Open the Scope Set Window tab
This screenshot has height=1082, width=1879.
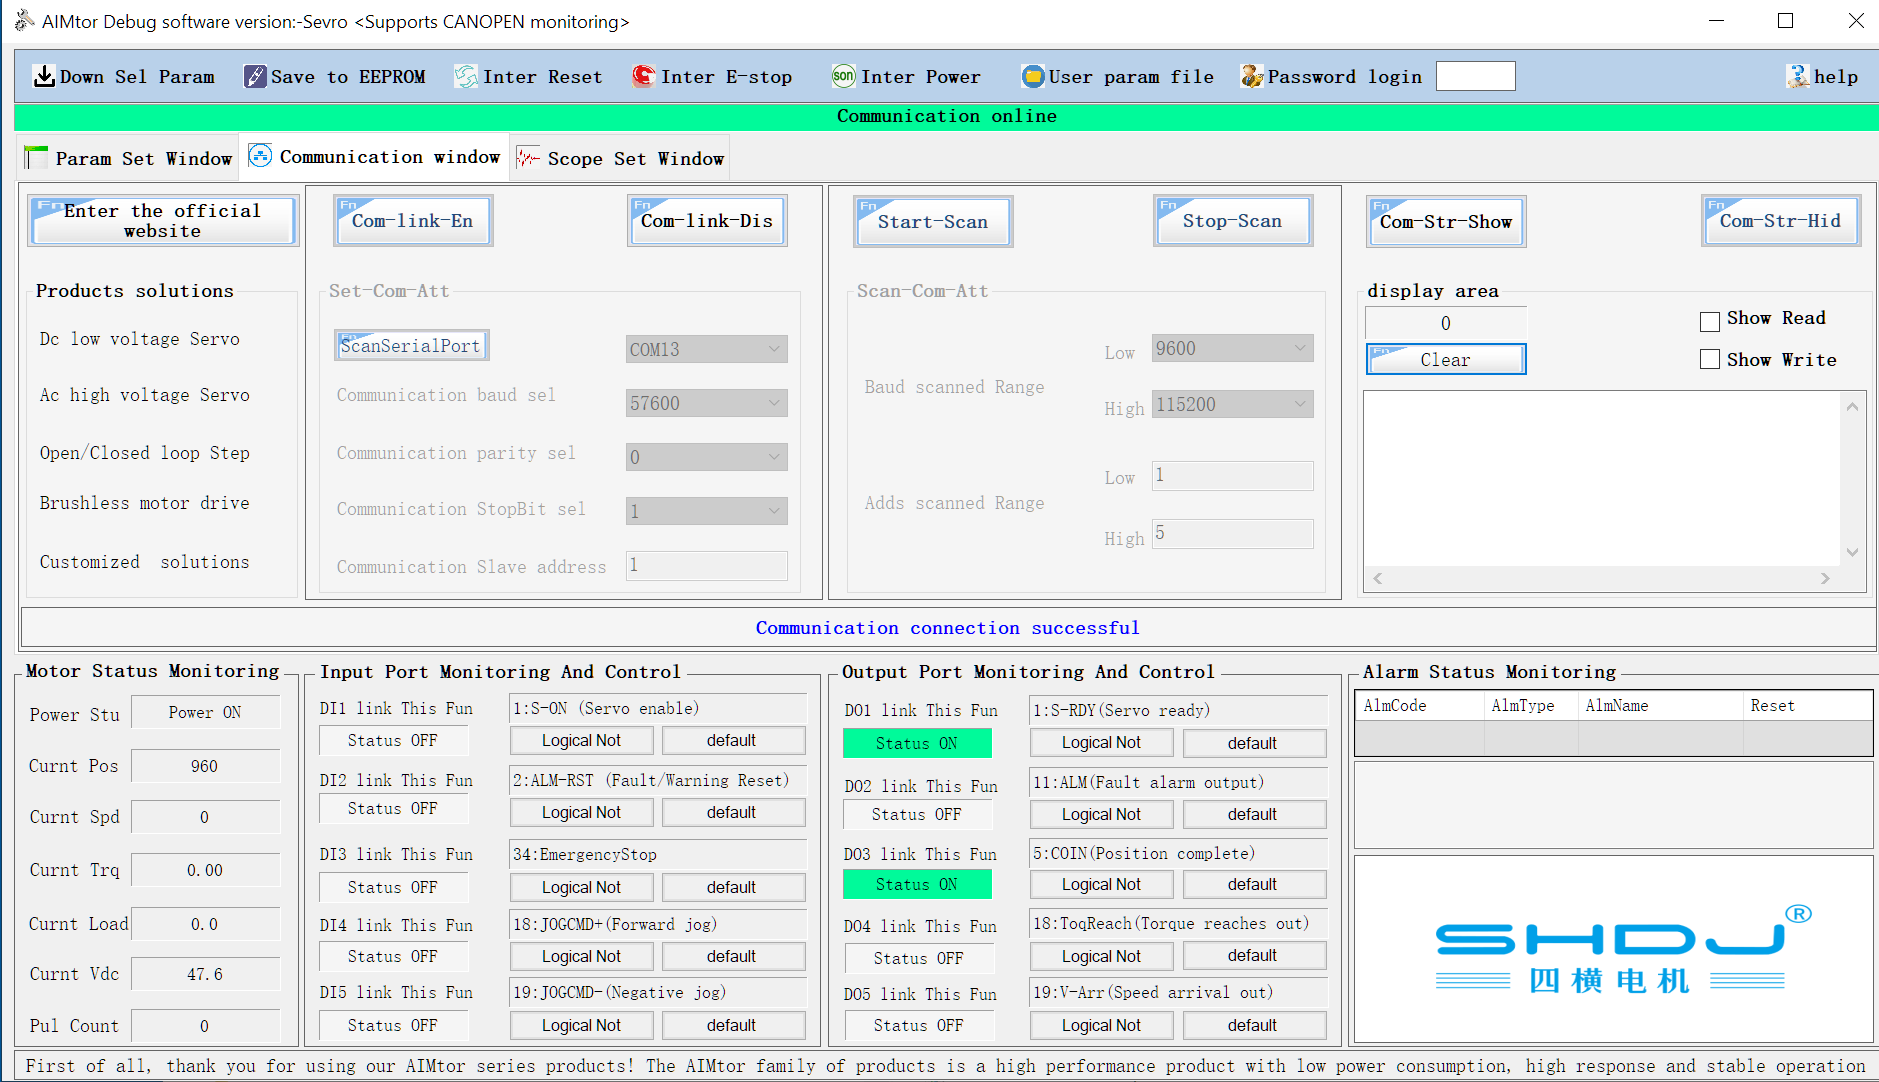pos(620,159)
